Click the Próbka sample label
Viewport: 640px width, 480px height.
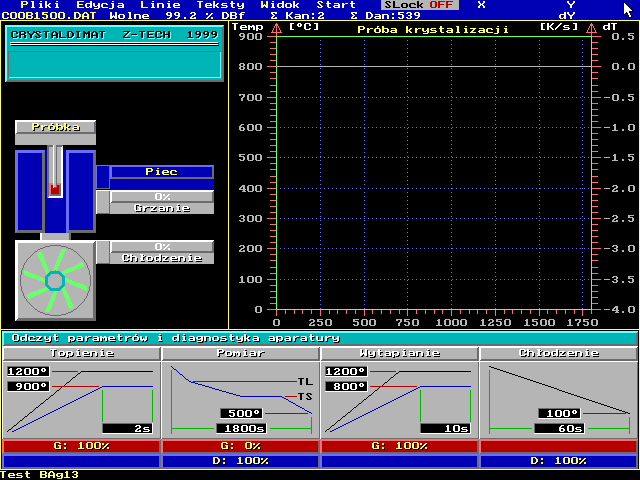click(x=56, y=127)
